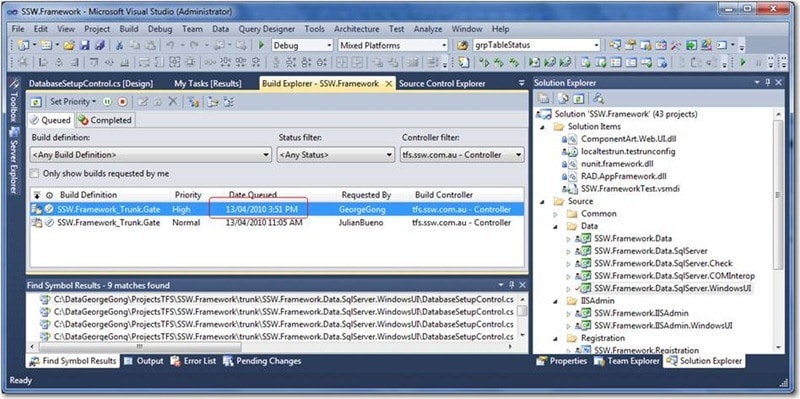800x399 pixels.
Task: Open the Build definition dropdown
Action: (x=151, y=155)
